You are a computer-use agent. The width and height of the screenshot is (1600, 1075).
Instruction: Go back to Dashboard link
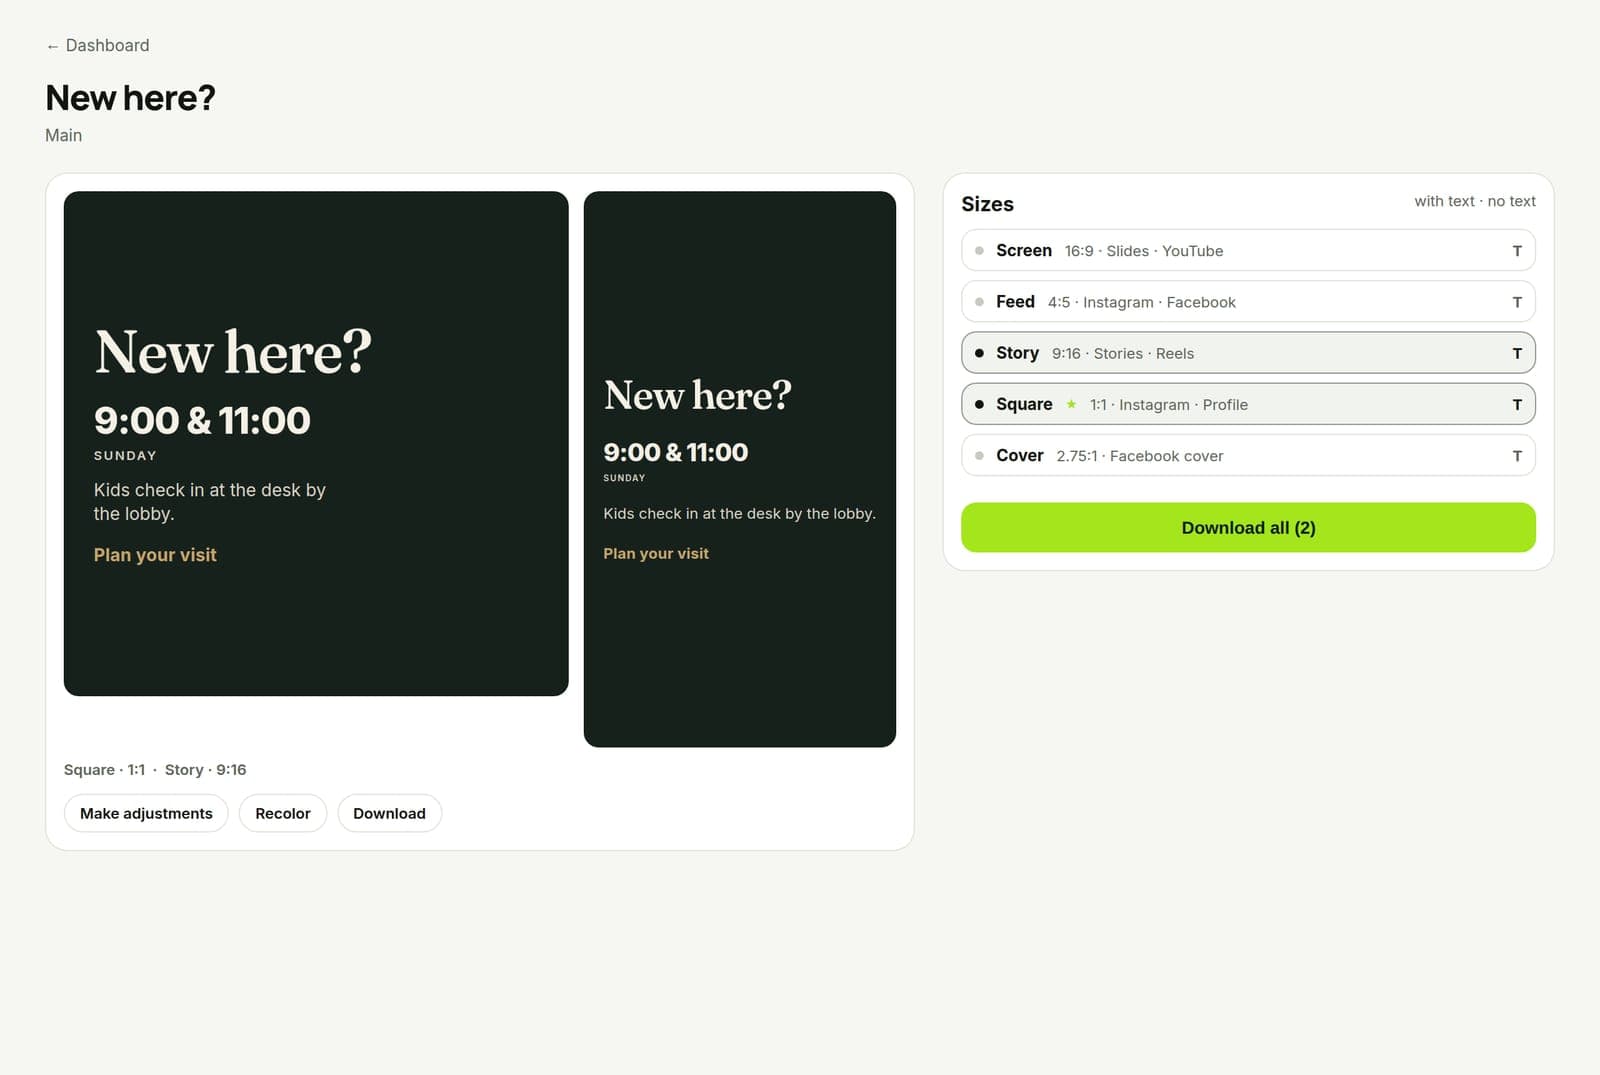[98, 46]
